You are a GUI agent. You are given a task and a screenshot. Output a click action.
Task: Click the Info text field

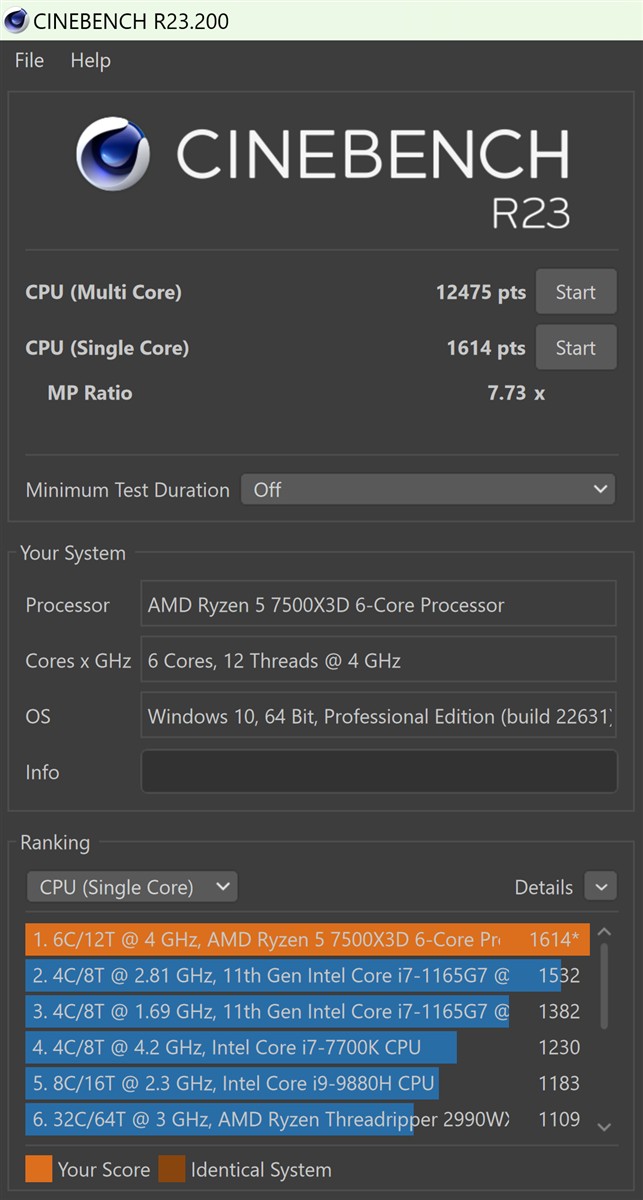coord(379,772)
